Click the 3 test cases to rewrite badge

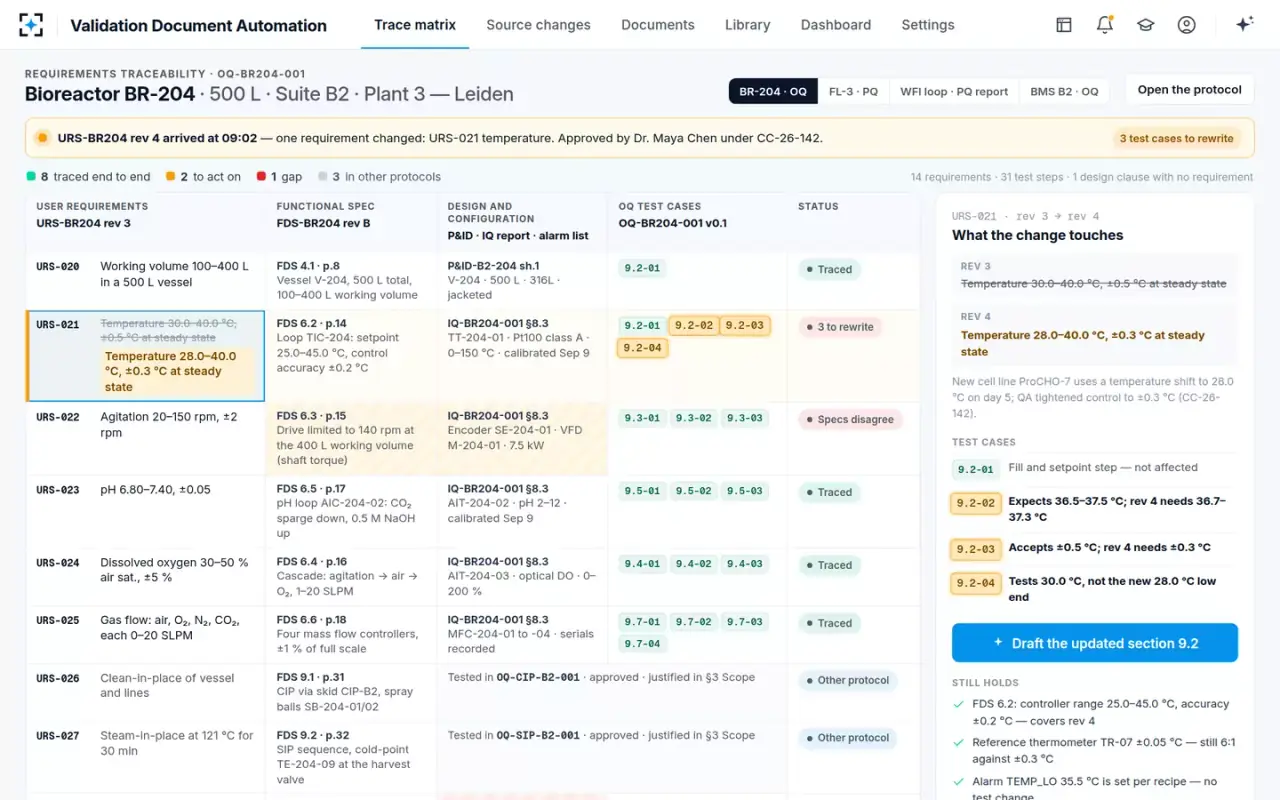tap(1176, 138)
